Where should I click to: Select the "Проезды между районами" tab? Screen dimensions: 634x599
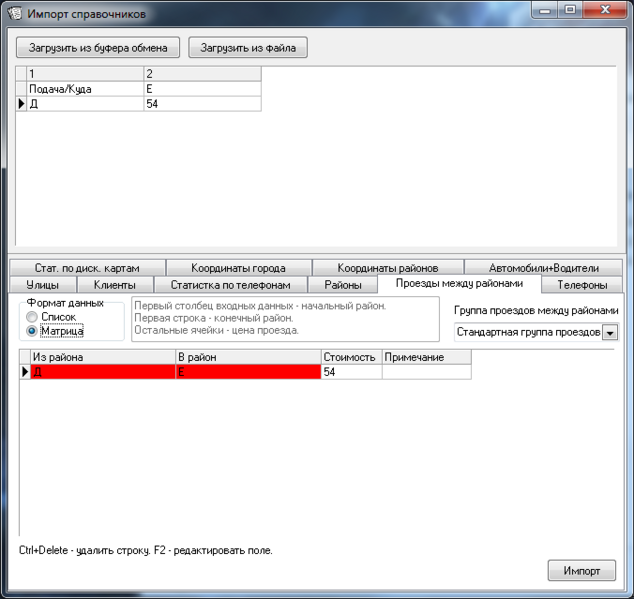[x=459, y=284]
